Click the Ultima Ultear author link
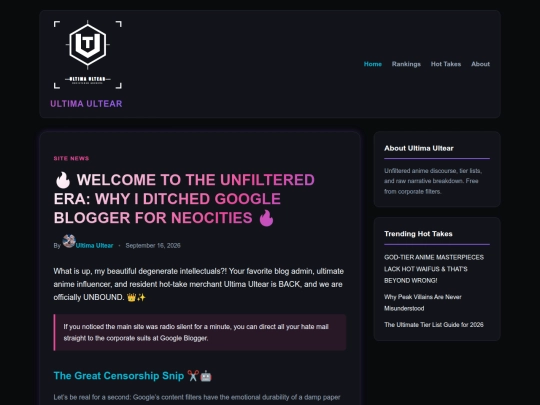 [94, 246]
